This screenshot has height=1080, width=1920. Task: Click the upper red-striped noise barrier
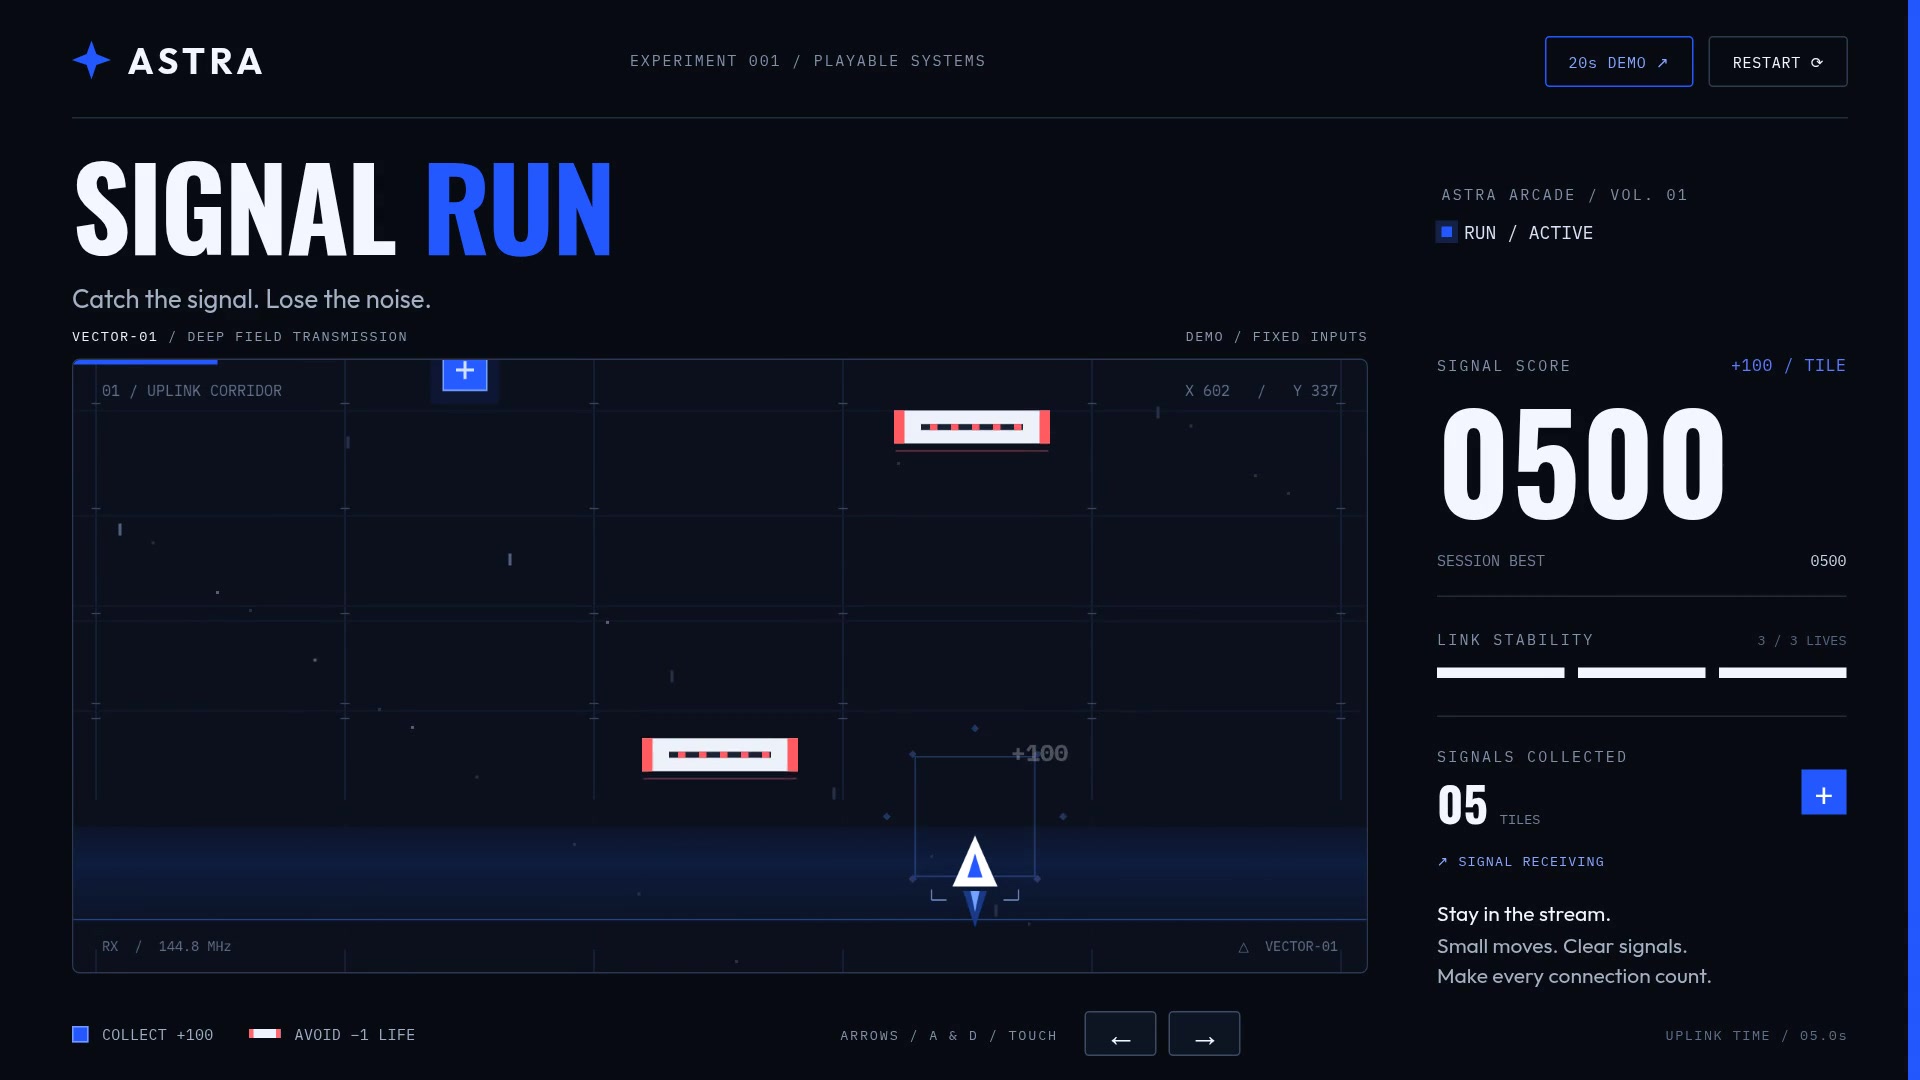pyautogui.click(x=971, y=427)
